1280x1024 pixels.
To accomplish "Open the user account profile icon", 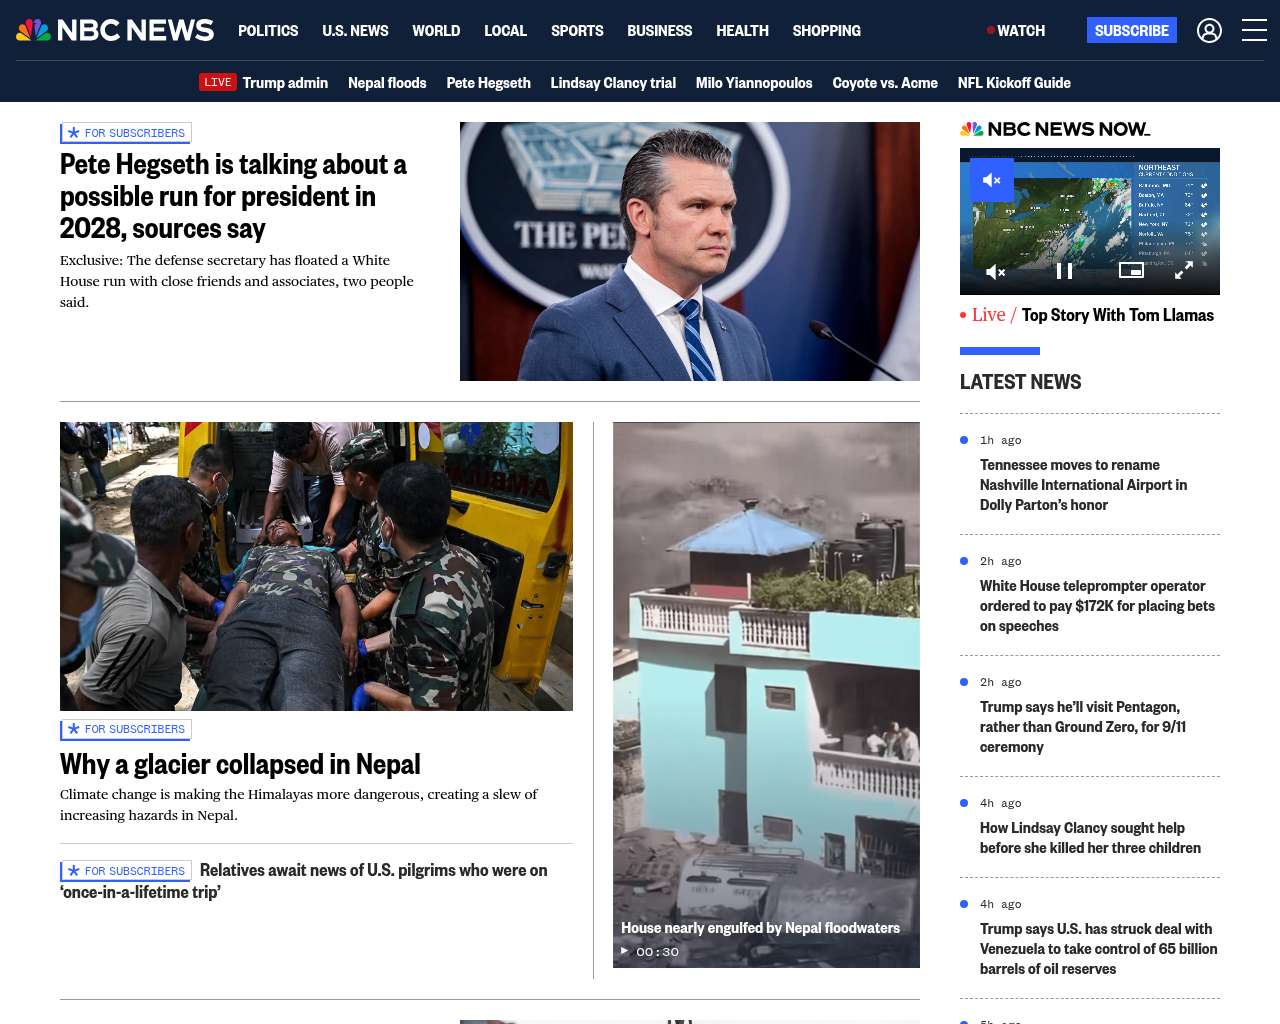I will [1209, 31].
